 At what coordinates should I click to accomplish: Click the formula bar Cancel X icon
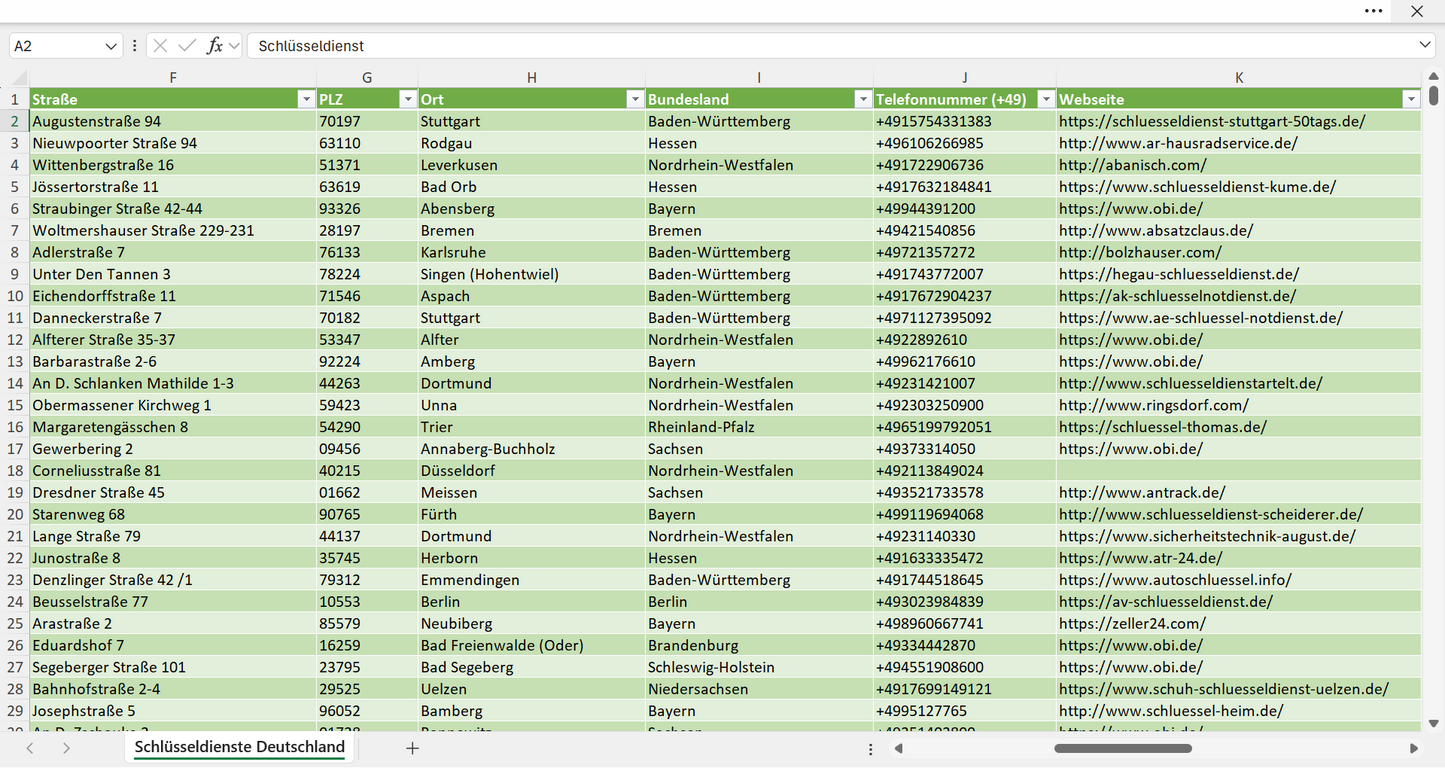click(x=160, y=46)
